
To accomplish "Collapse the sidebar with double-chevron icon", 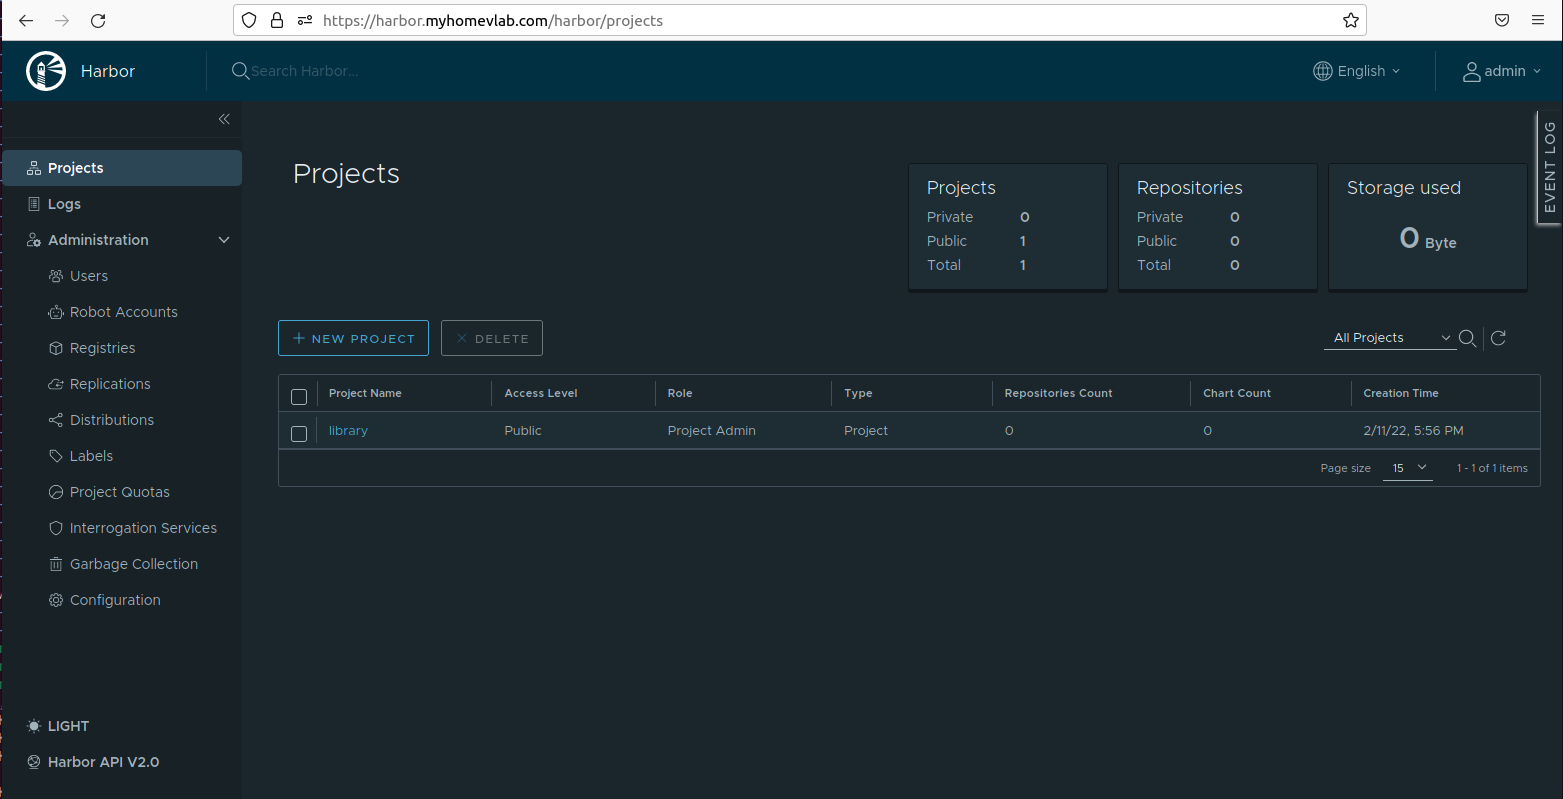I will 224,119.
